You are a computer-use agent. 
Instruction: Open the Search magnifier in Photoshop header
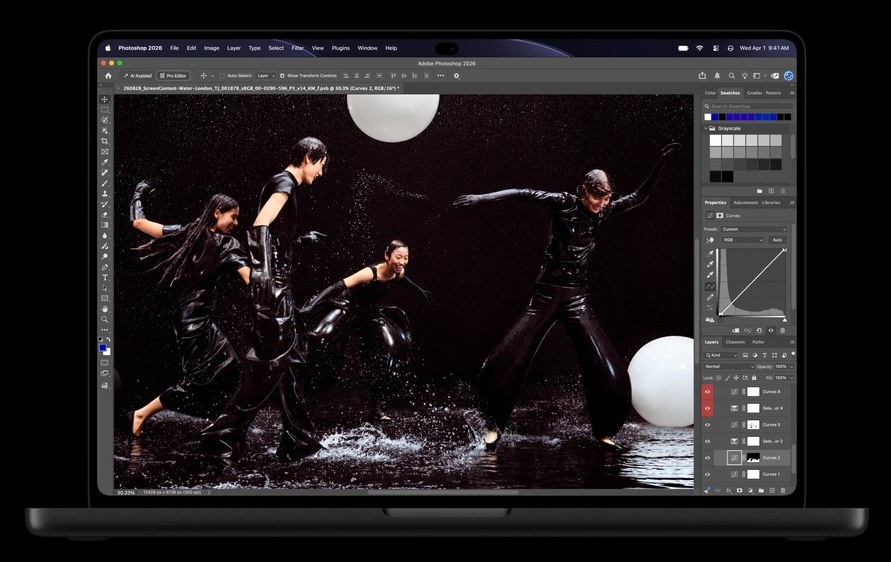pyautogui.click(x=732, y=76)
